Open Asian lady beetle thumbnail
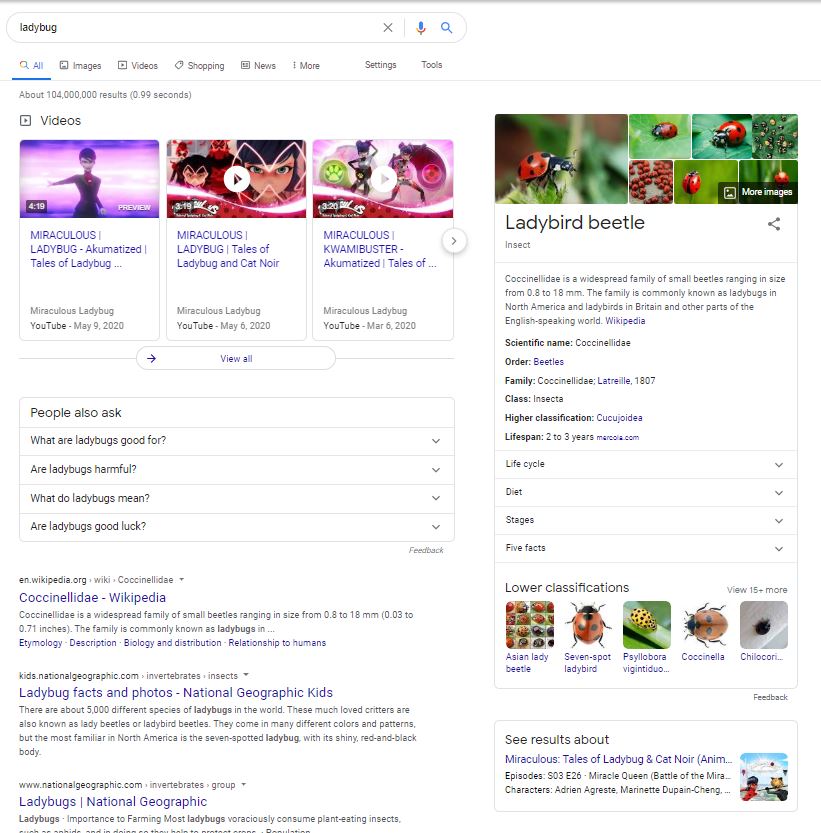Image resolution: width=821 pixels, height=833 pixels. 529,625
